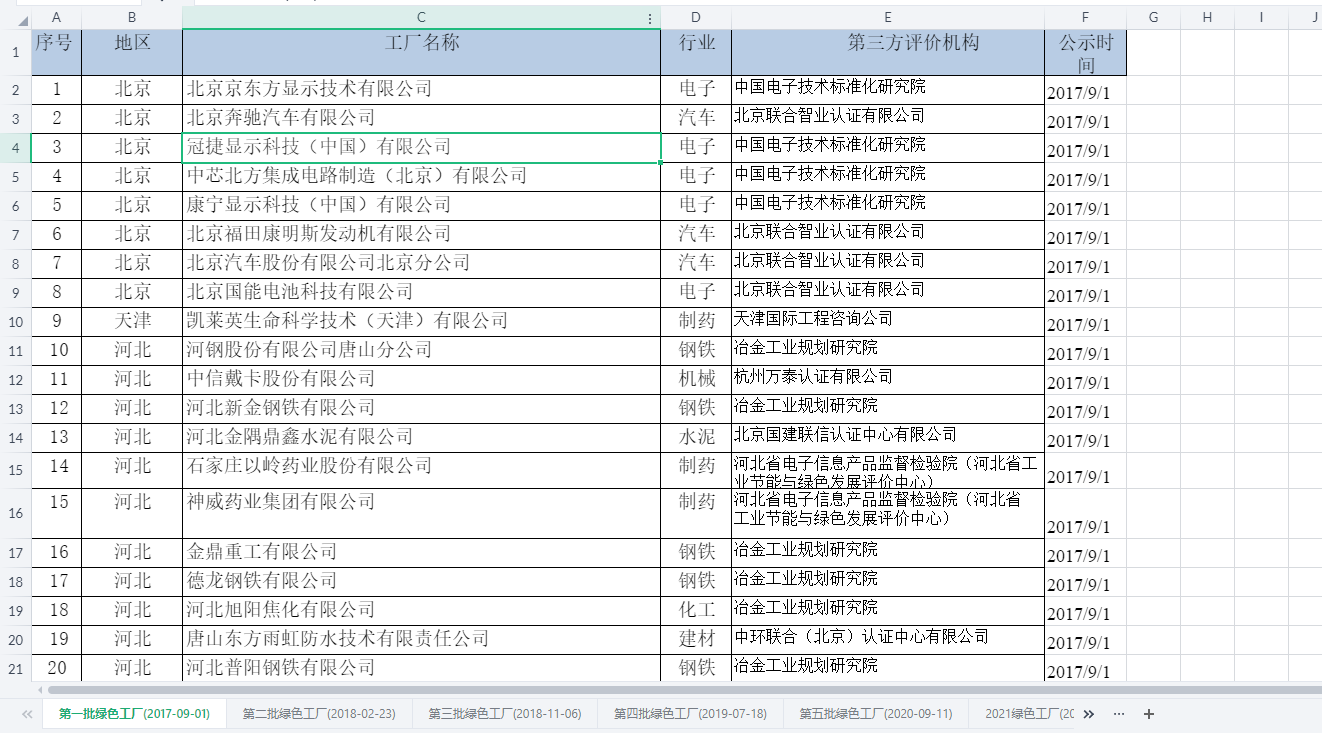Click the 机械 industry cell
This screenshot has width=1322, height=733.
tap(696, 379)
